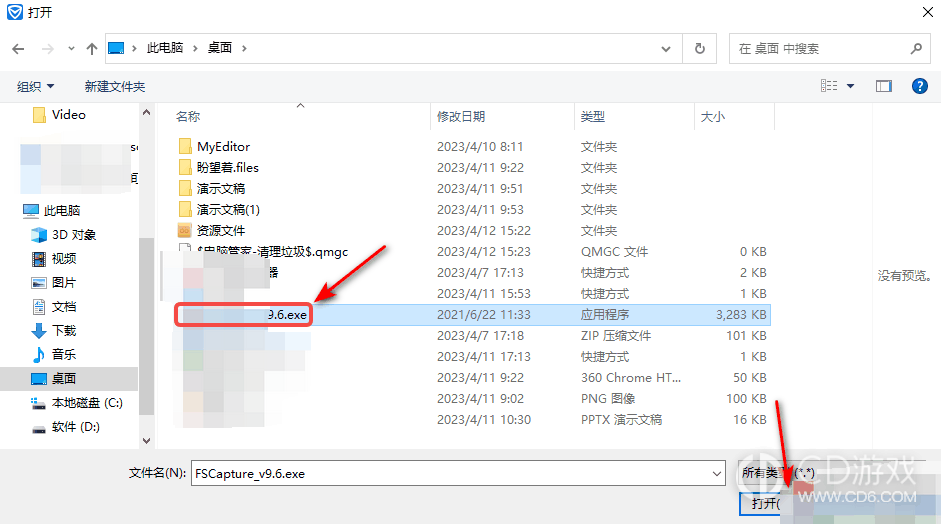This screenshot has height=524, width=941.
Task: Click the forward navigation arrow
Action: [48, 49]
